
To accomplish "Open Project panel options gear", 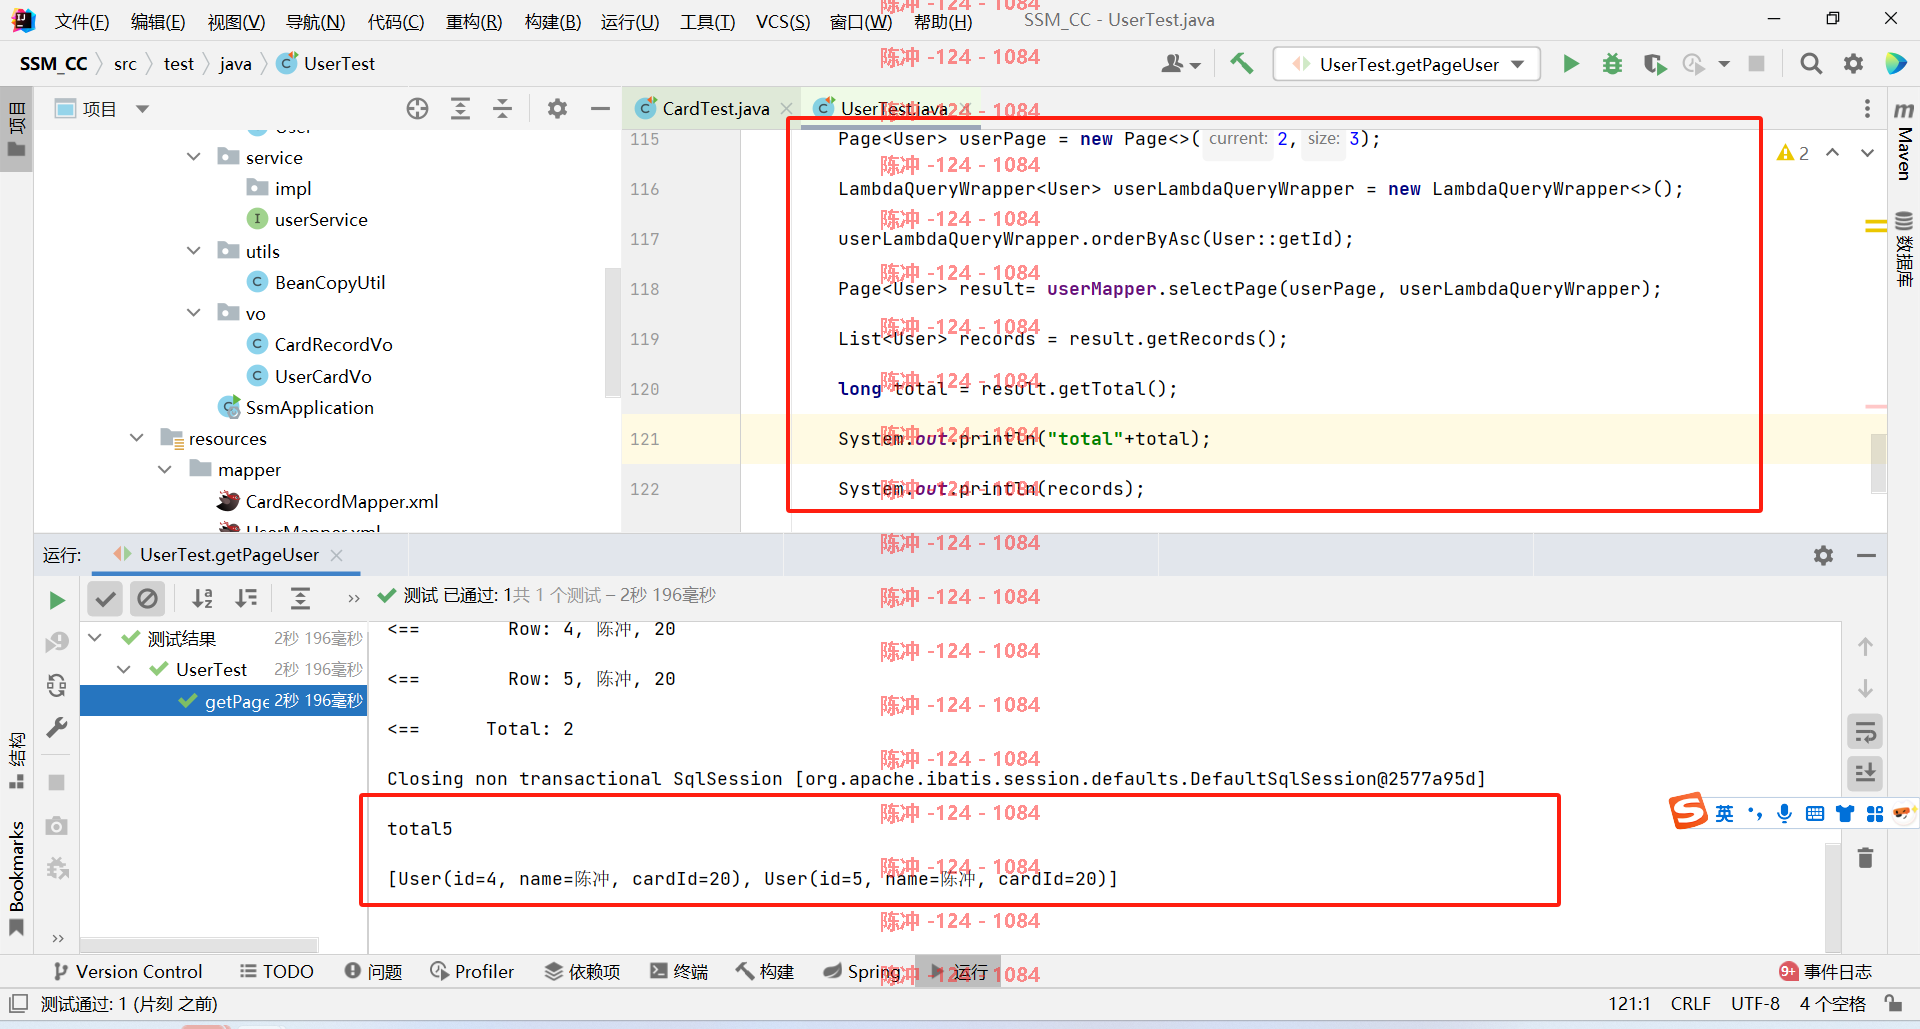I will [557, 109].
